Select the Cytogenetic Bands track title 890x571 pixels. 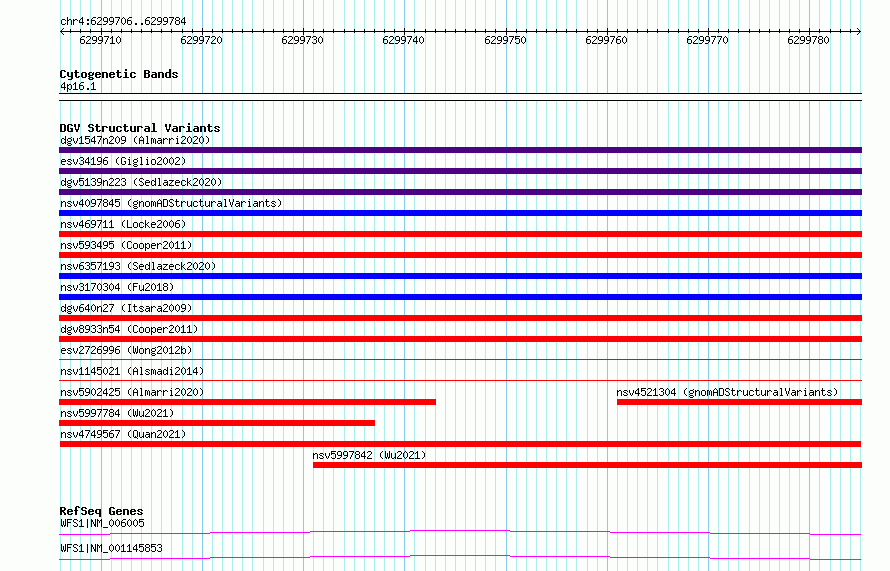click(119, 74)
